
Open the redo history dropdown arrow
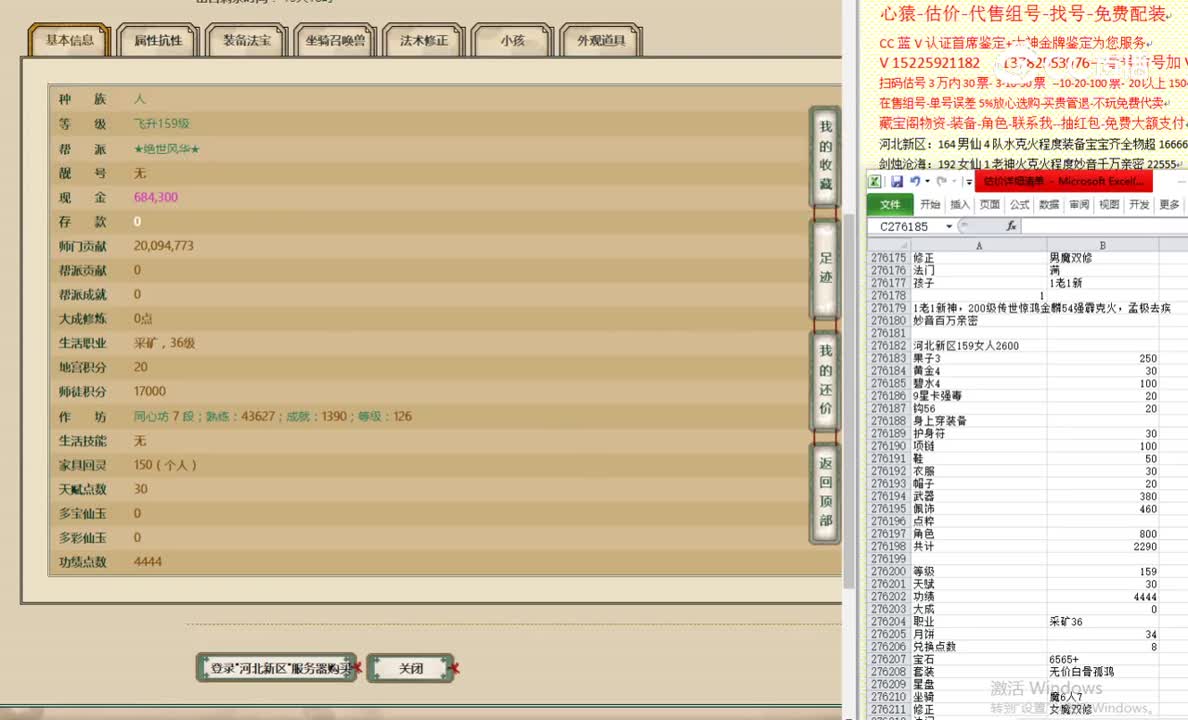click(x=954, y=181)
